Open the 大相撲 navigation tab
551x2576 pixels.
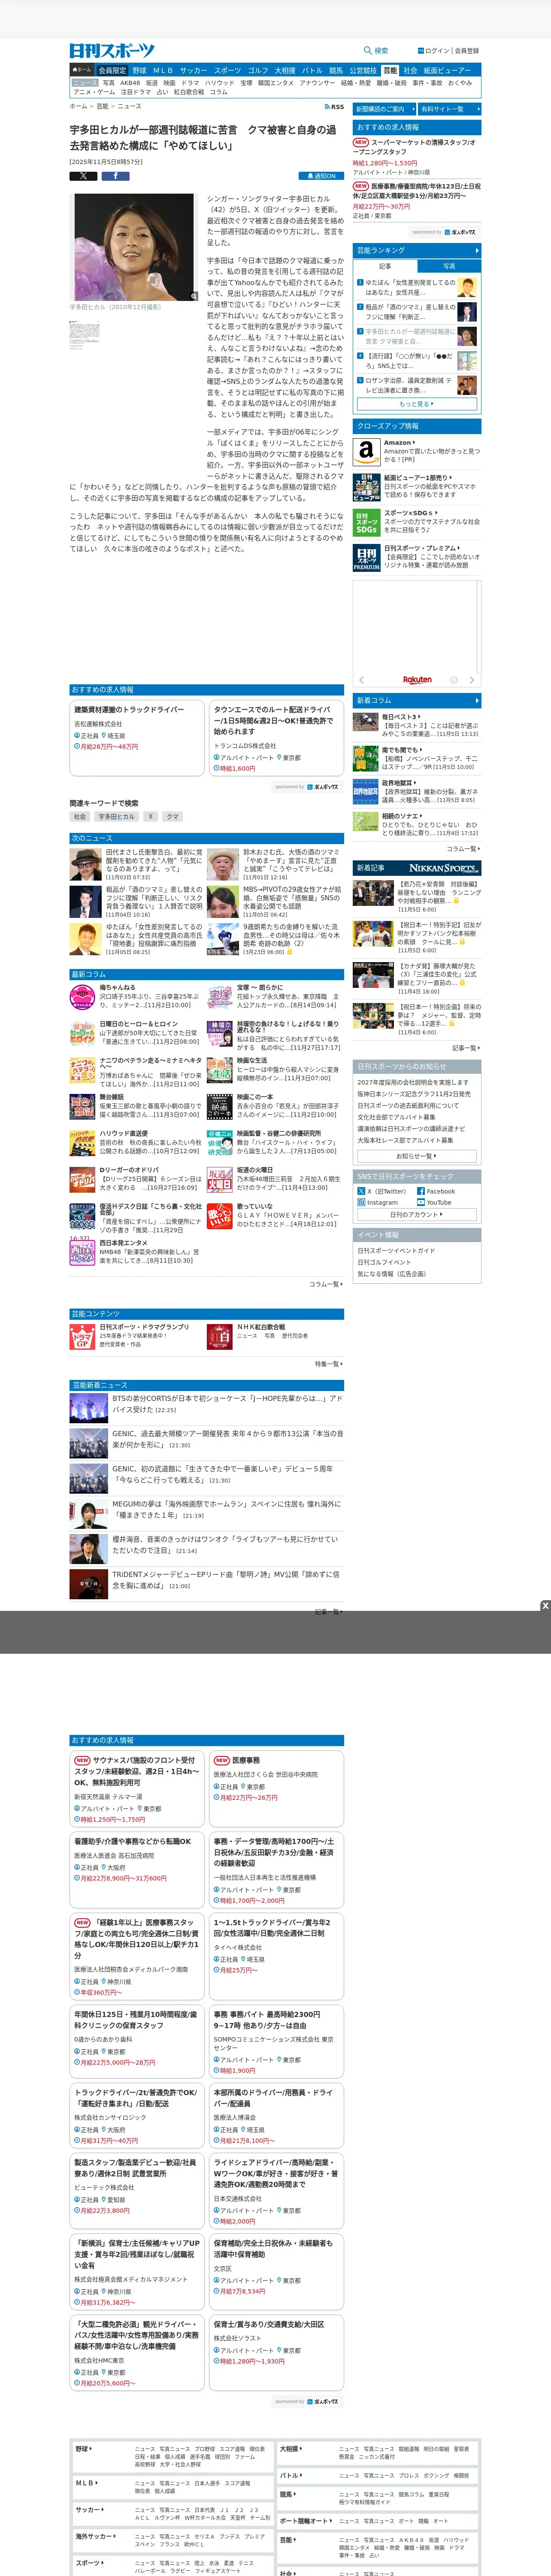tap(285, 71)
